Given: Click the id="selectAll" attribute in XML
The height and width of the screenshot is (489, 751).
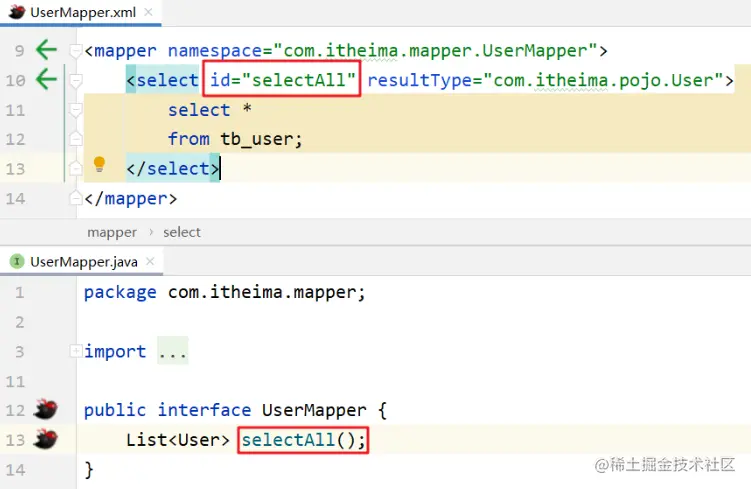Looking at the screenshot, I should (282, 80).
